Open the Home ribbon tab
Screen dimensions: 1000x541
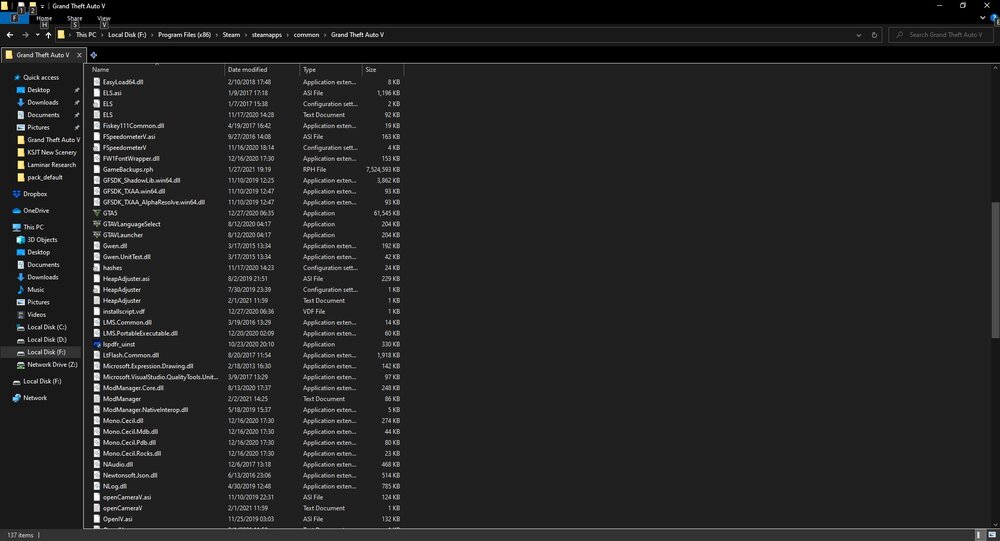pos(44,19)
